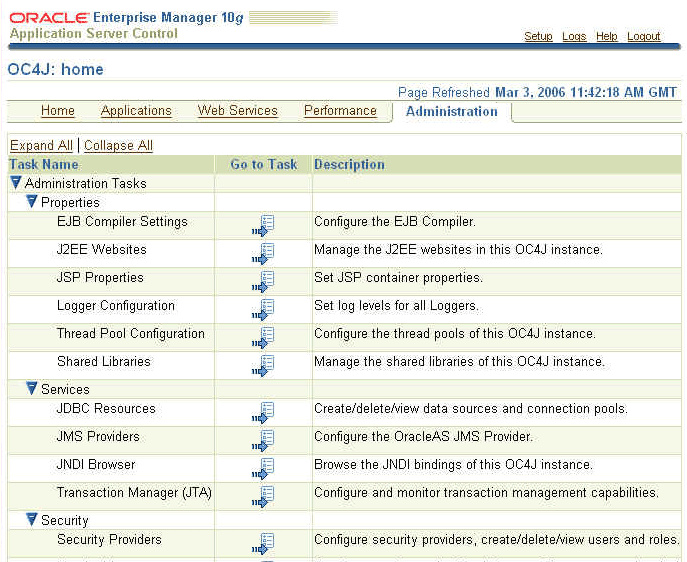Open Go to Task icon for JNDI Browser
The height and width of the screenshot is (562, 687).
[x=263, y=469]
